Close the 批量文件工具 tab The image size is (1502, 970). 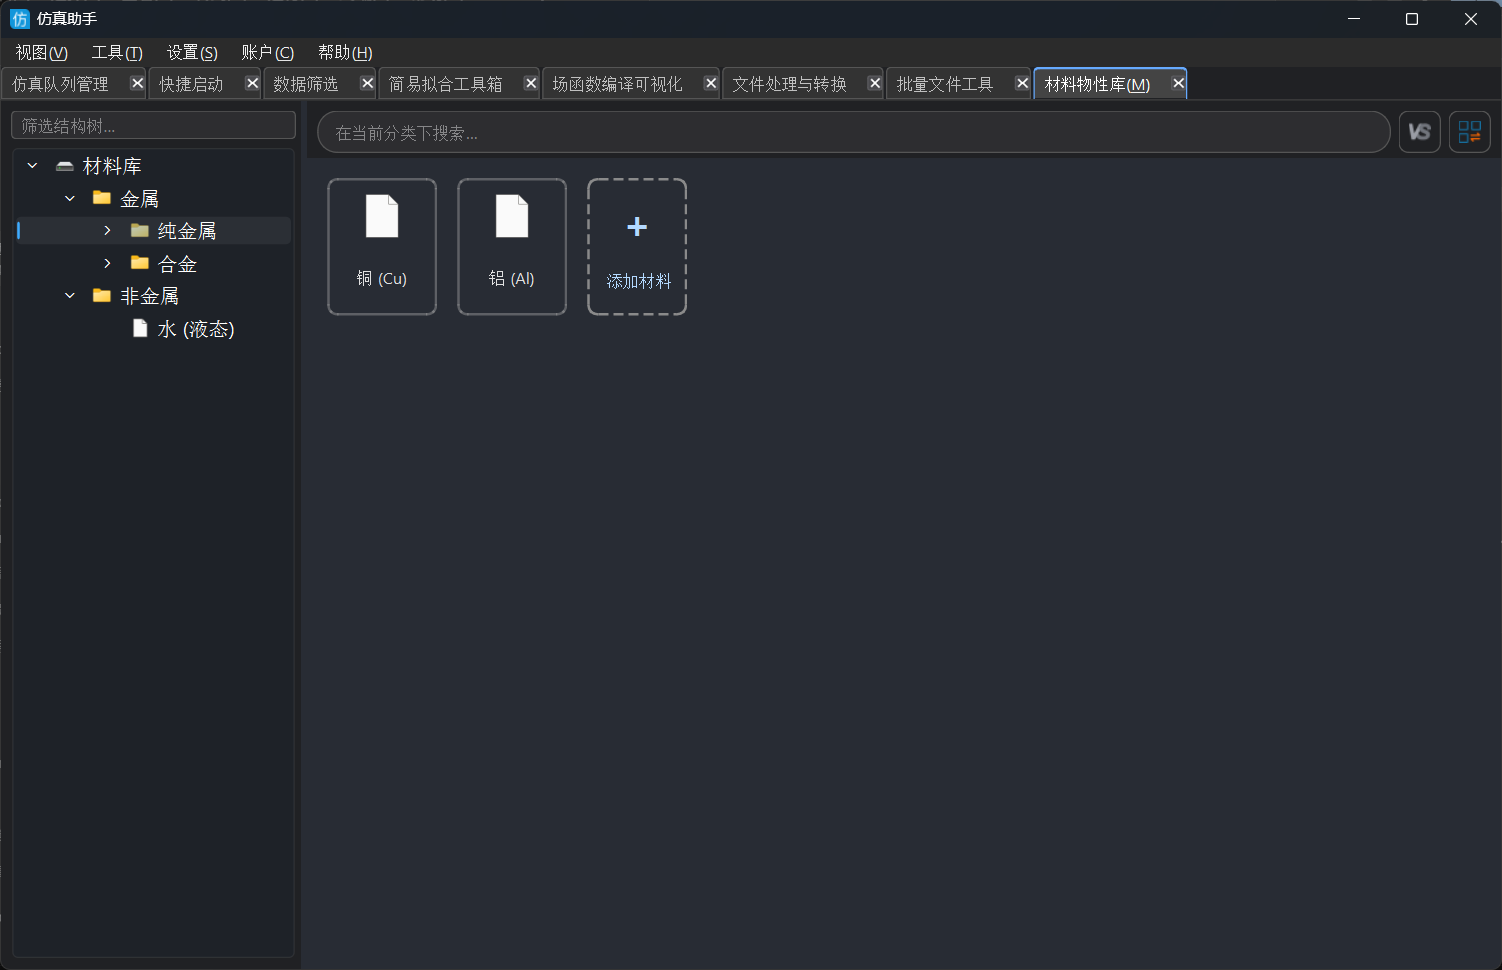click(1022, 83)
